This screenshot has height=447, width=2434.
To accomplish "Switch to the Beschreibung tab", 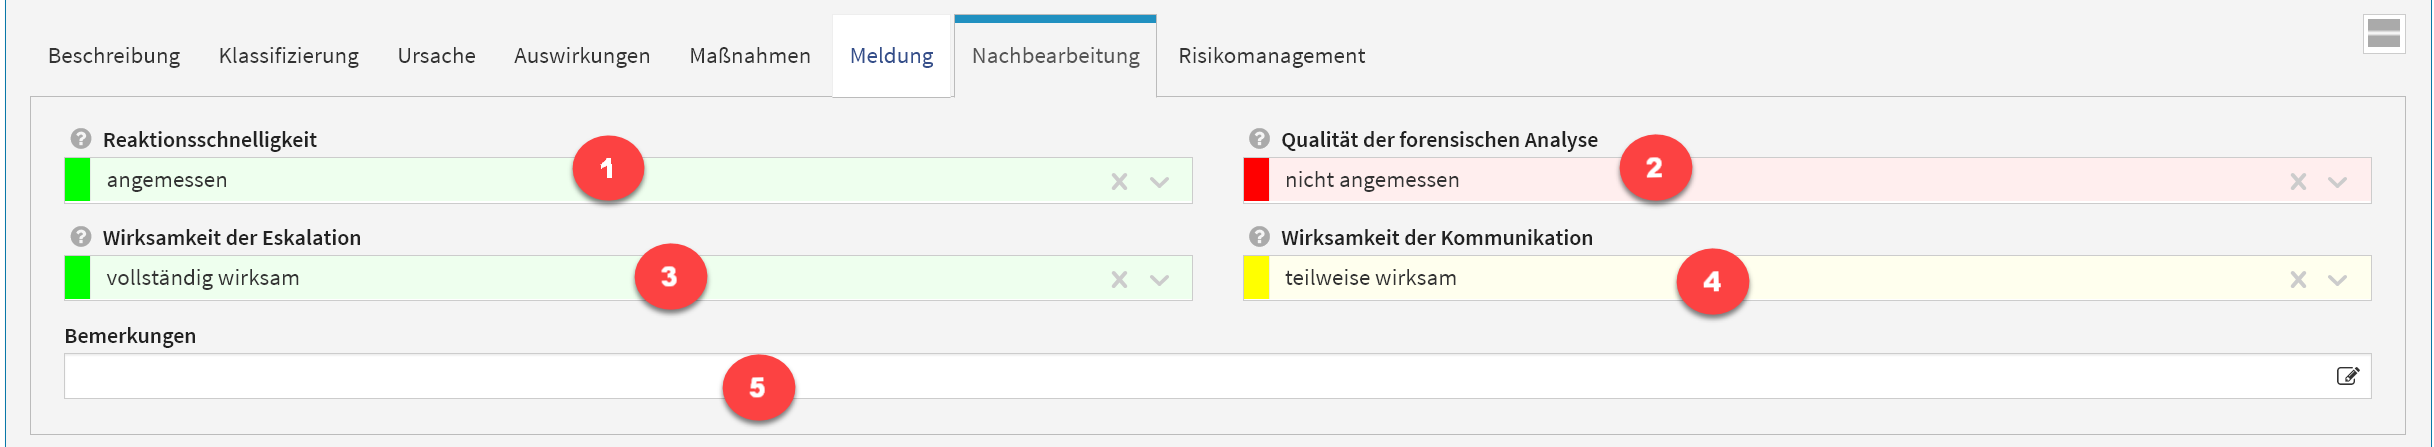I will [x=114, y=56].
